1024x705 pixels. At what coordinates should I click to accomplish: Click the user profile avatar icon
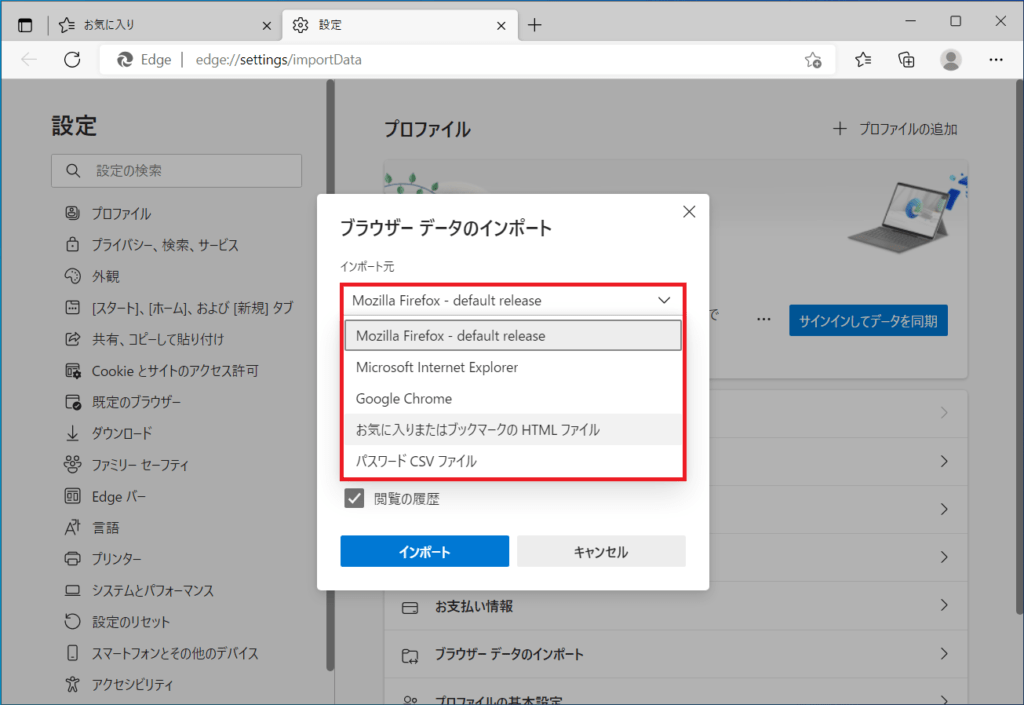point(951,60)
